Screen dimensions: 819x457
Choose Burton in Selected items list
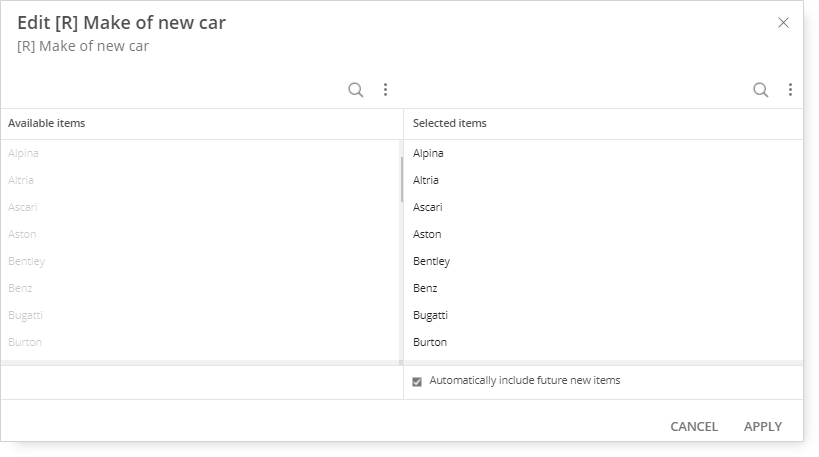pos(603,343)
